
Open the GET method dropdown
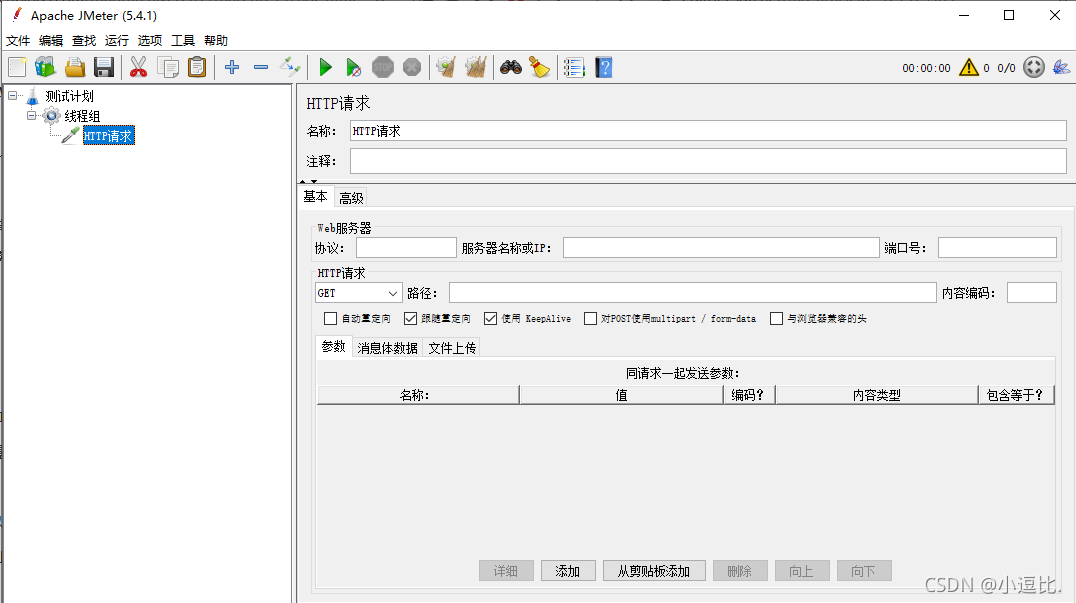point(358,293)
